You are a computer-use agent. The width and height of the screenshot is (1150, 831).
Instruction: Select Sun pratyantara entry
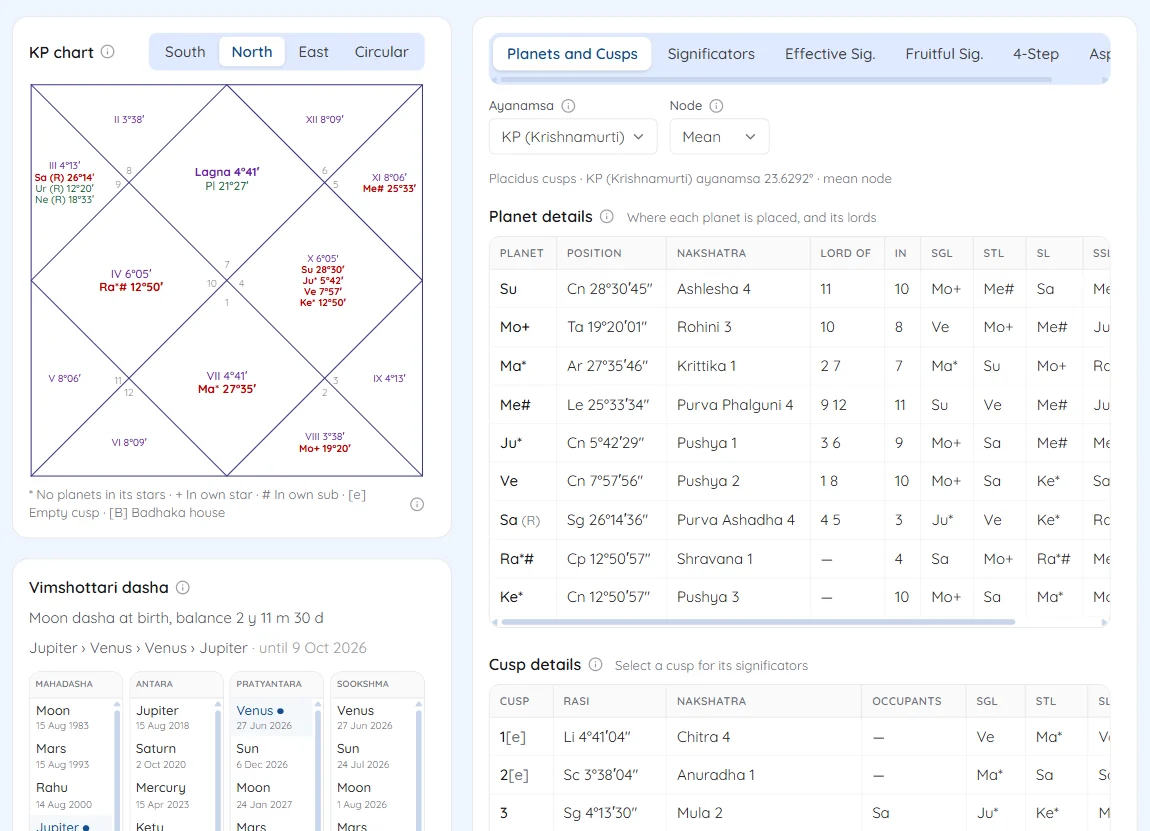[271, 755]
